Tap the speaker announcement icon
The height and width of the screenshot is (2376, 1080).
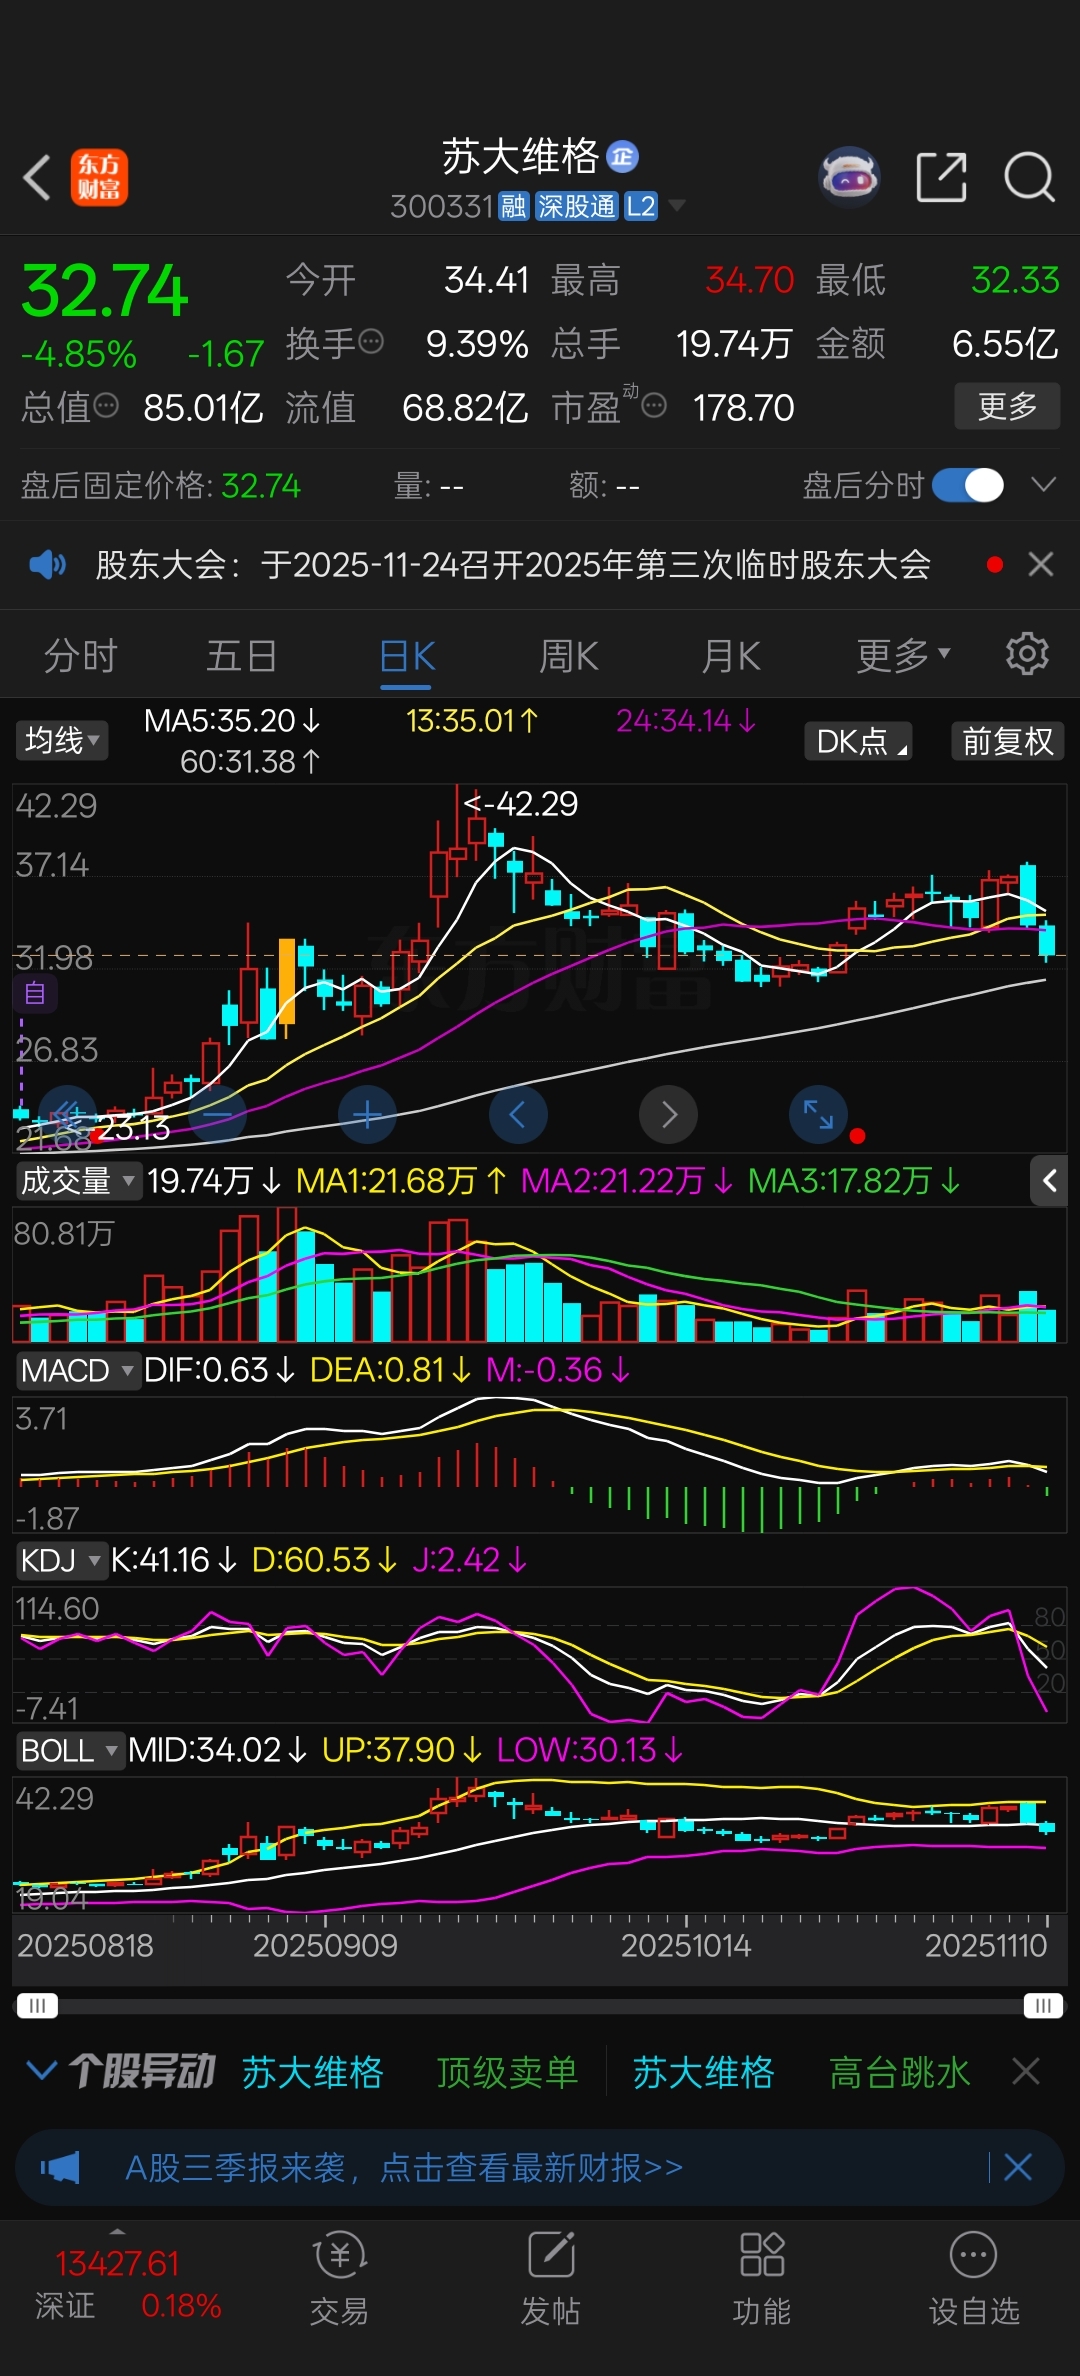(47, 565)
